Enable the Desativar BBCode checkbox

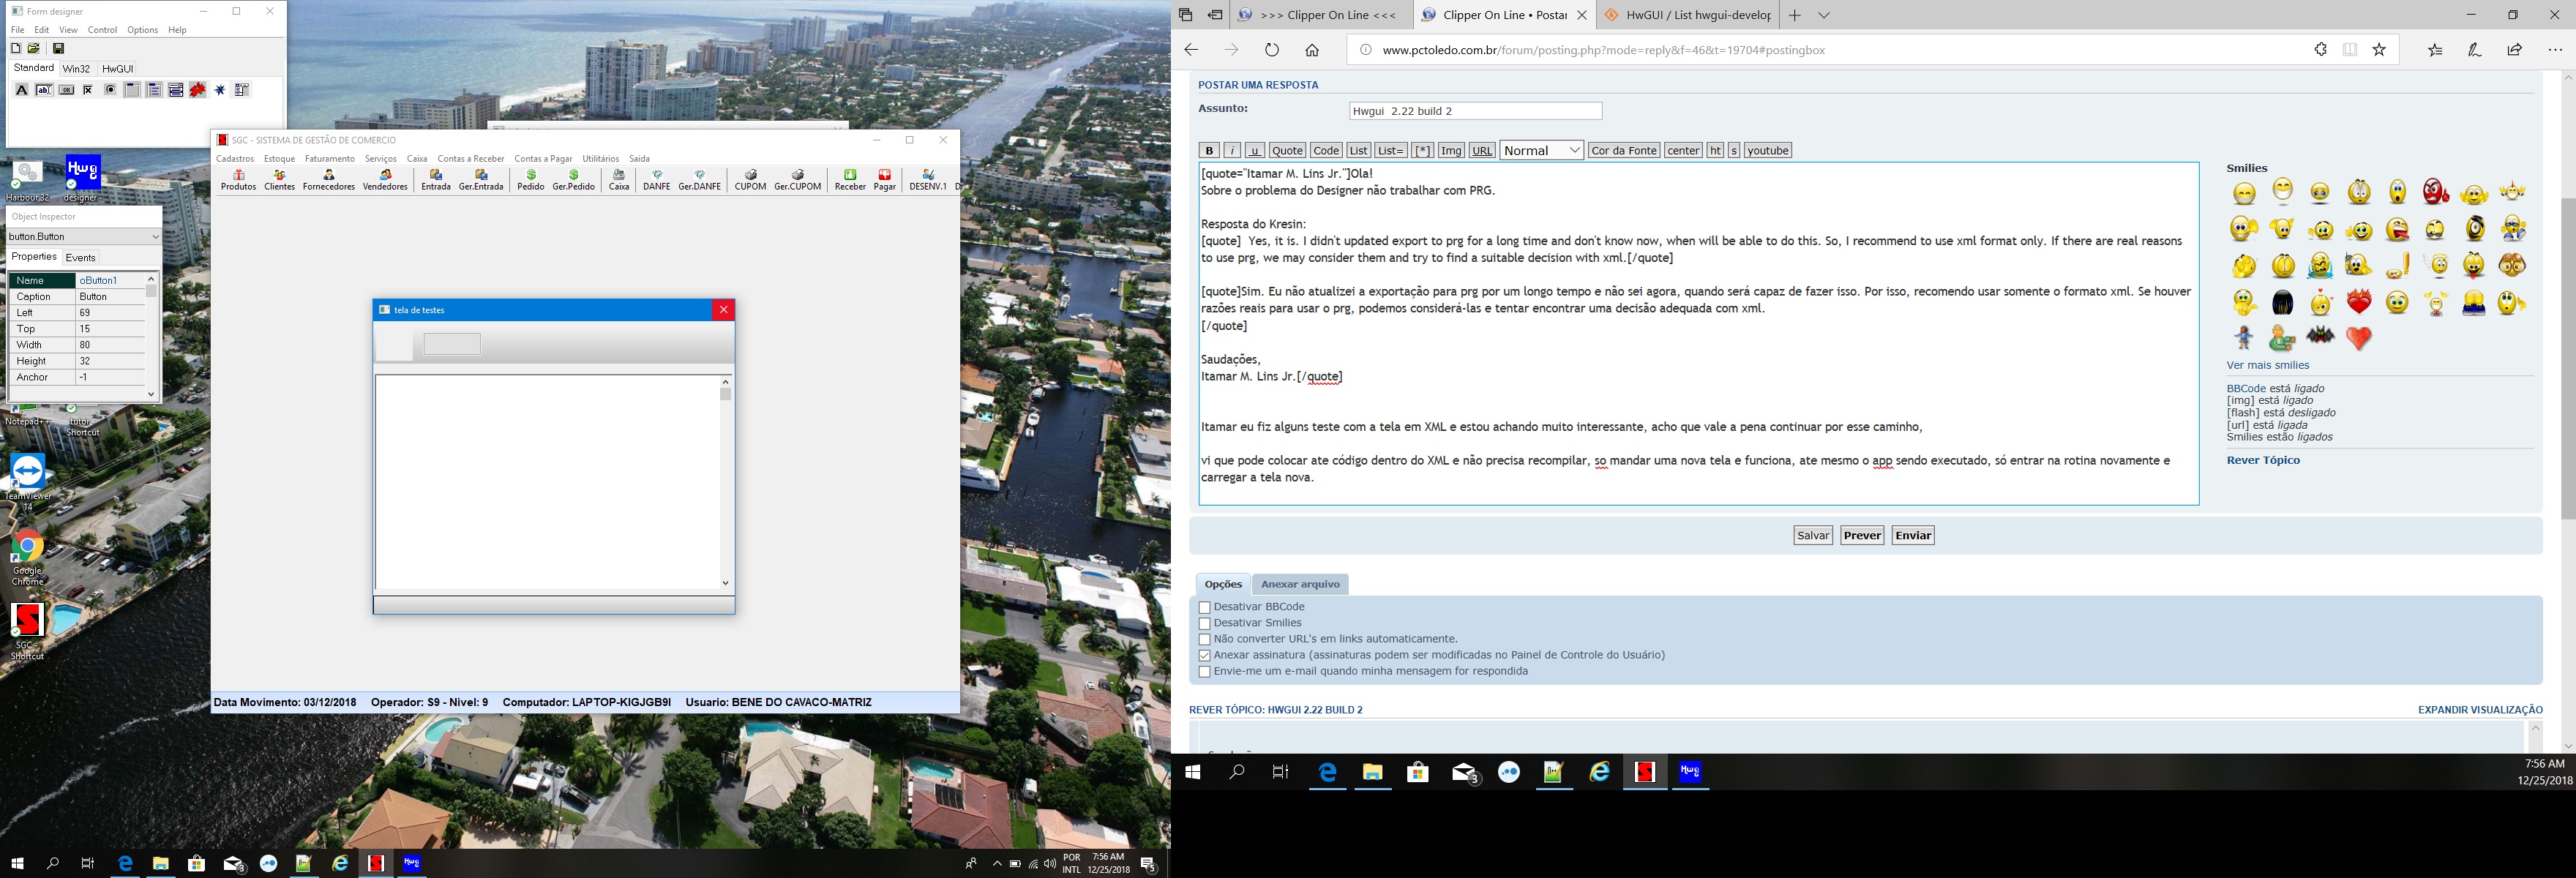1204,607
